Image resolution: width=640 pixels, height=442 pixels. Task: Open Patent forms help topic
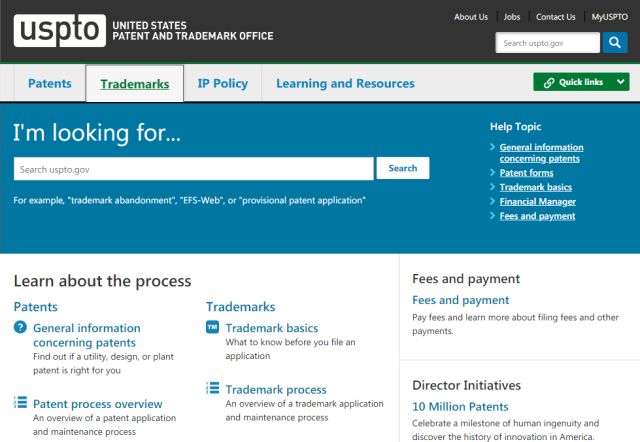tap(527, 173)
